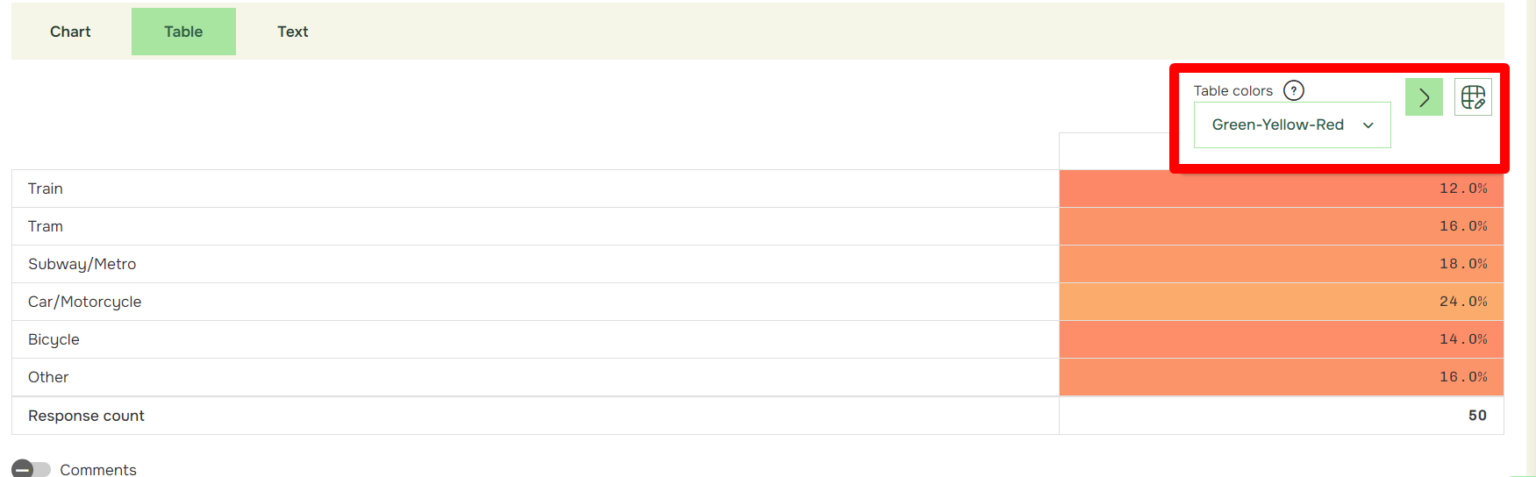This screenshot has height=477, width=1536.
Task: Toggle the Comments switch
Action: tap(31, 469)
